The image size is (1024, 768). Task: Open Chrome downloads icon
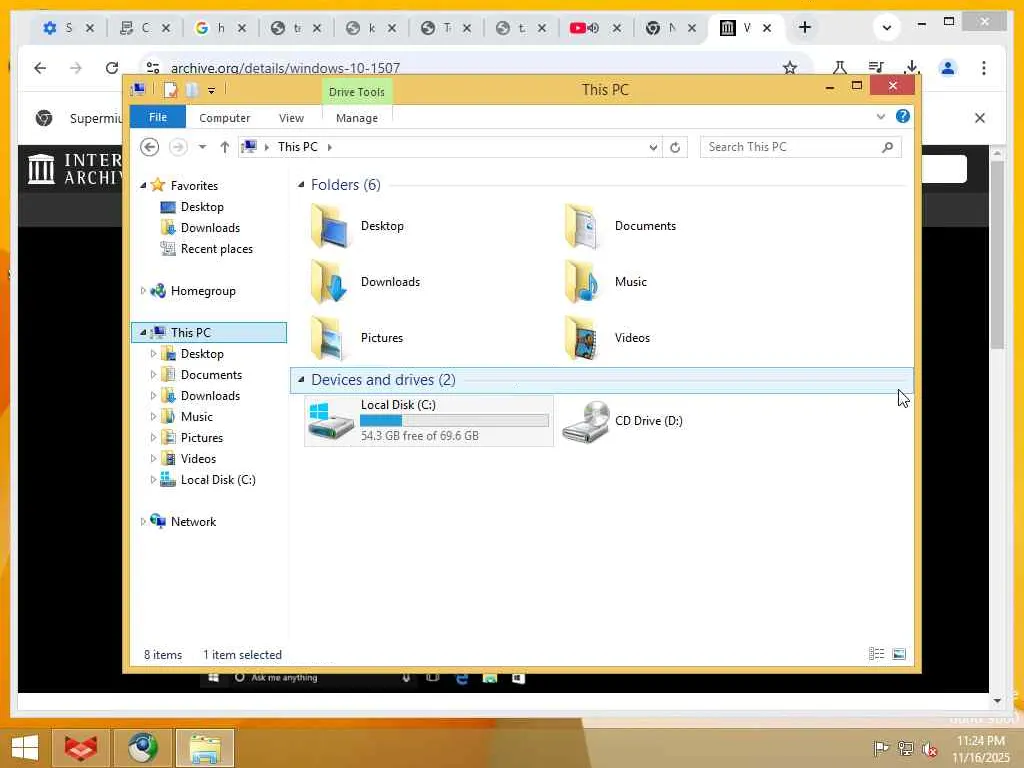912,67
